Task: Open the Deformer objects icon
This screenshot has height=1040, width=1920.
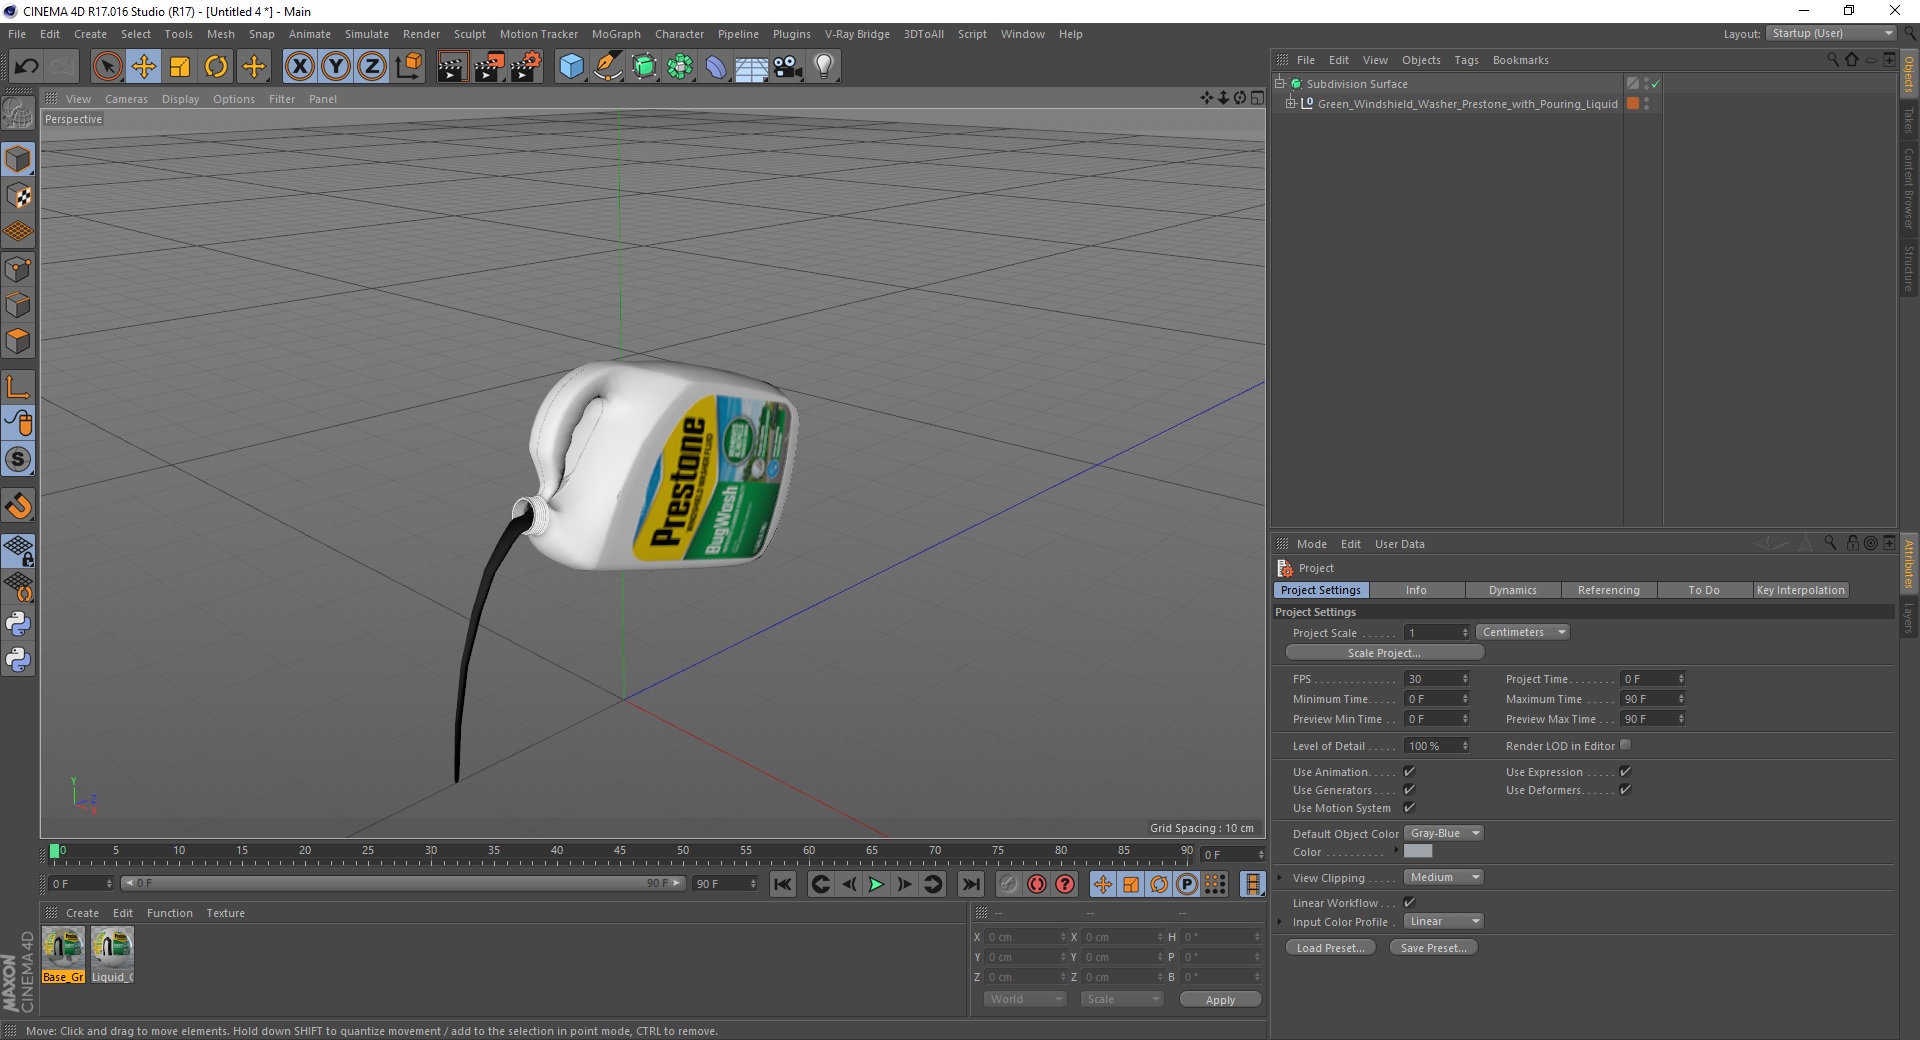Action: (x=716, y=67)
